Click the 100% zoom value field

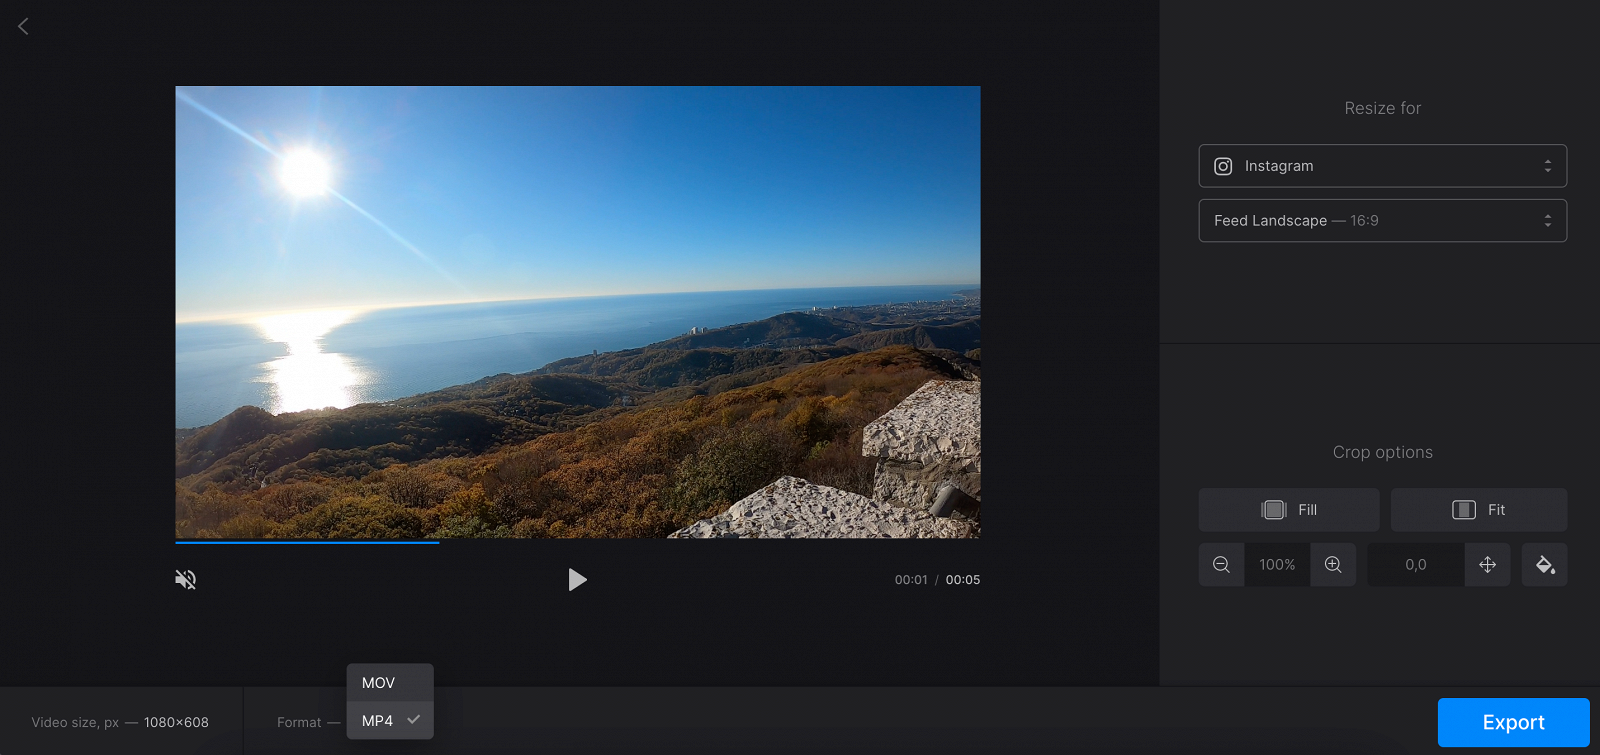coord(1277,565)
